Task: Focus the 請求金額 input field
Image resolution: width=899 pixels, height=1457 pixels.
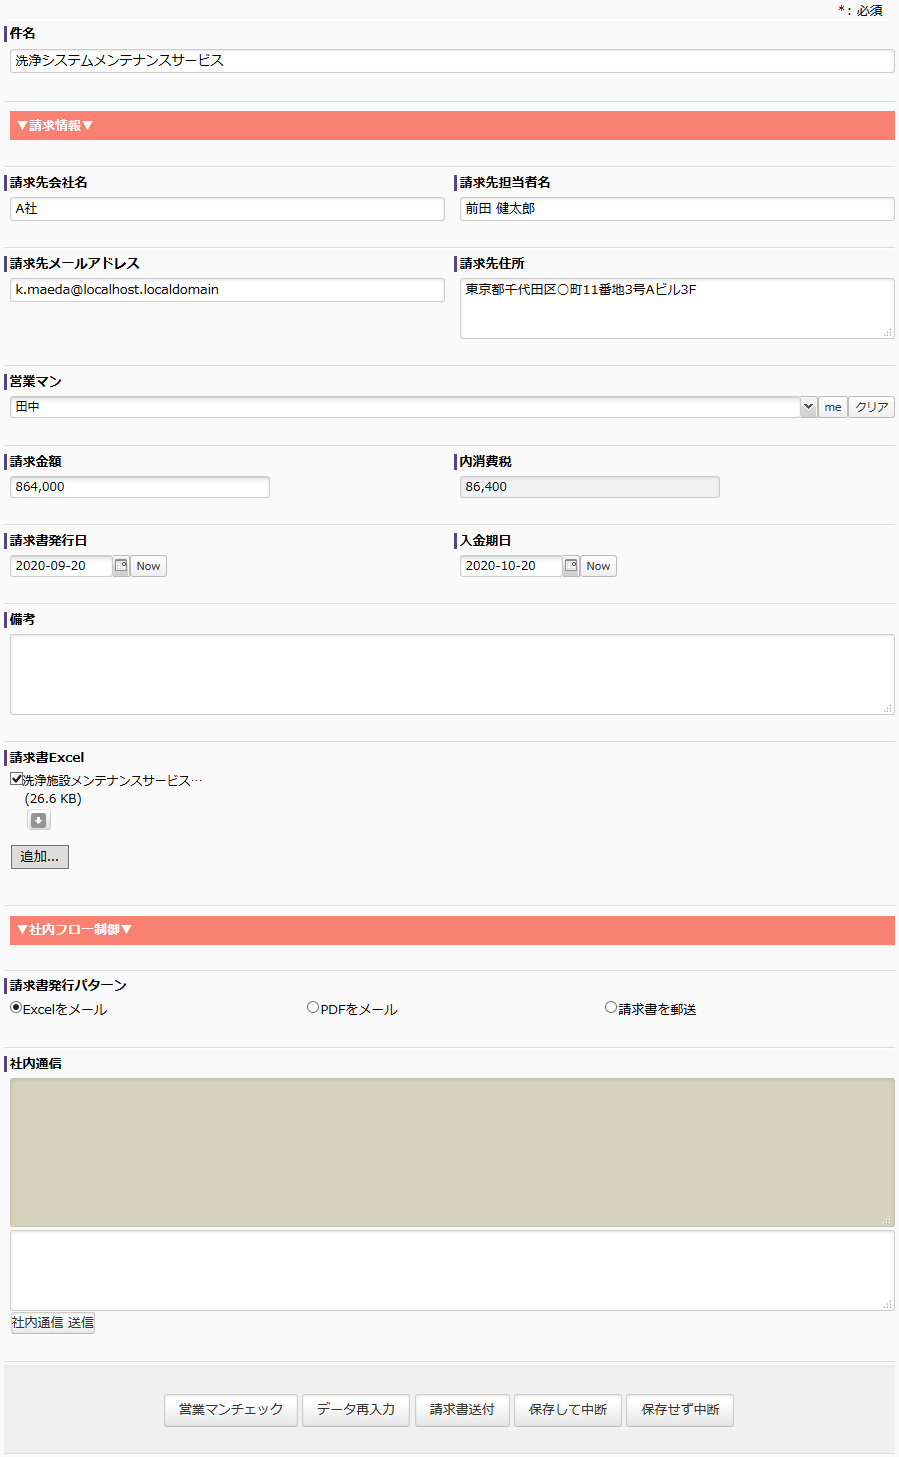Action: tap(140, 487)
